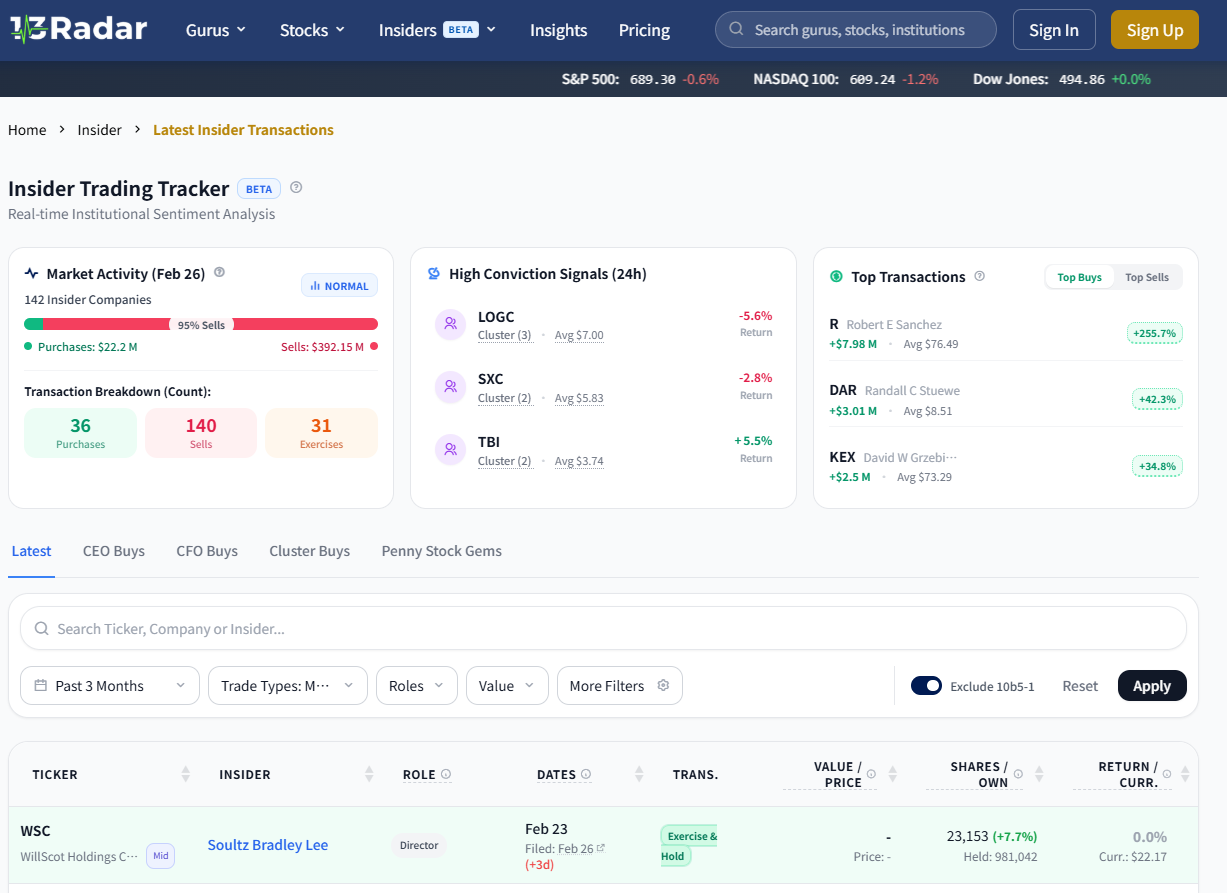Sort by TICKER column arrows
The image size is (1227, 893).
coord(185,774)
